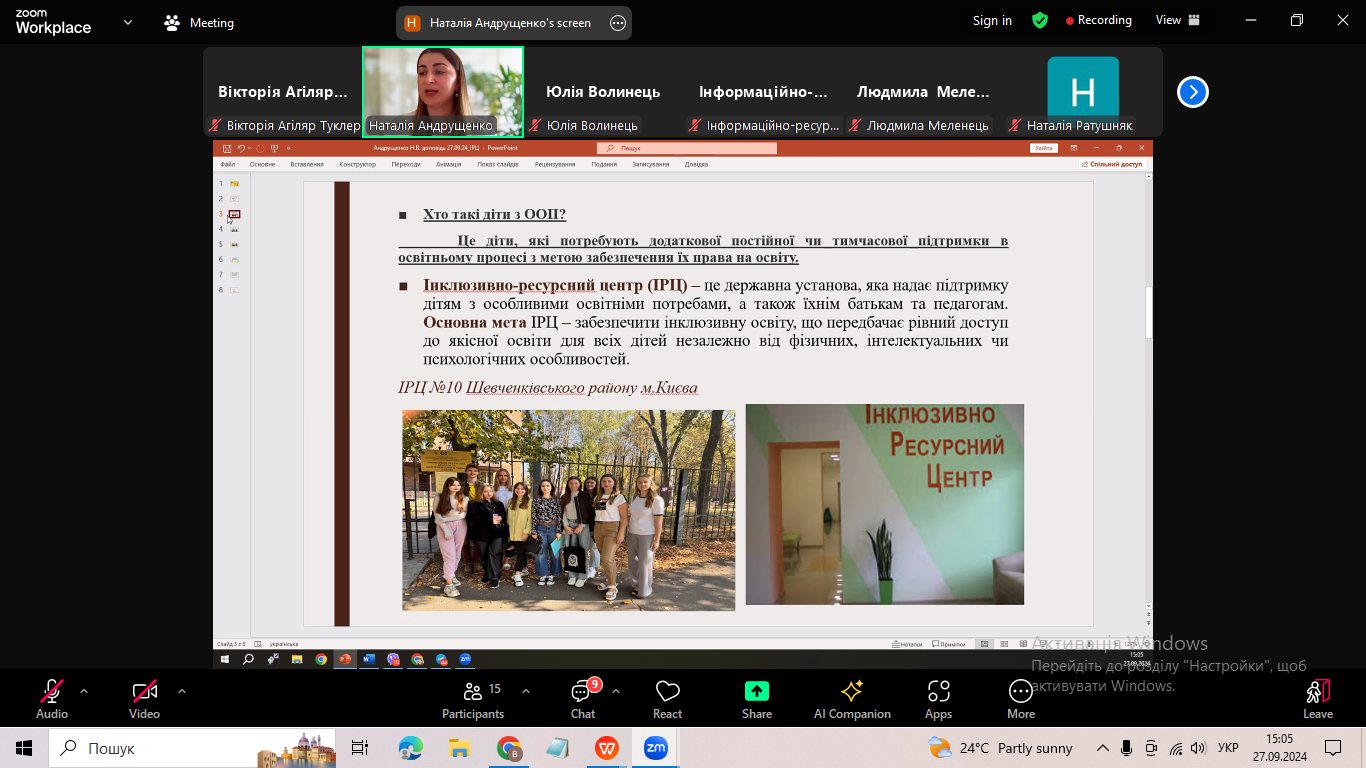Click the Meeting tab

click(x=199, y=22)
